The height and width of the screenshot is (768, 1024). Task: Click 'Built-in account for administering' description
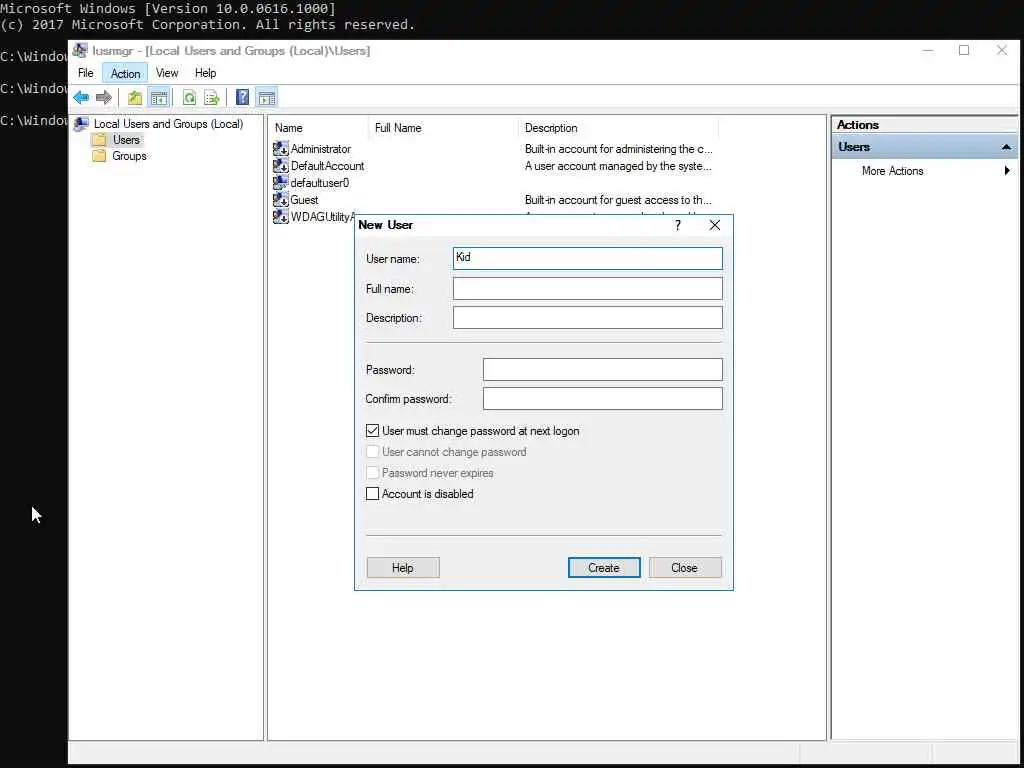tap(618, 149)
